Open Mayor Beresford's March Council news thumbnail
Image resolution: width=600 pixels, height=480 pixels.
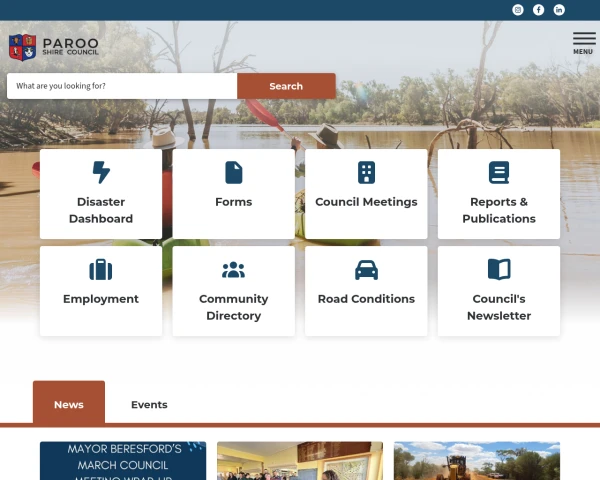click(123, 460)
